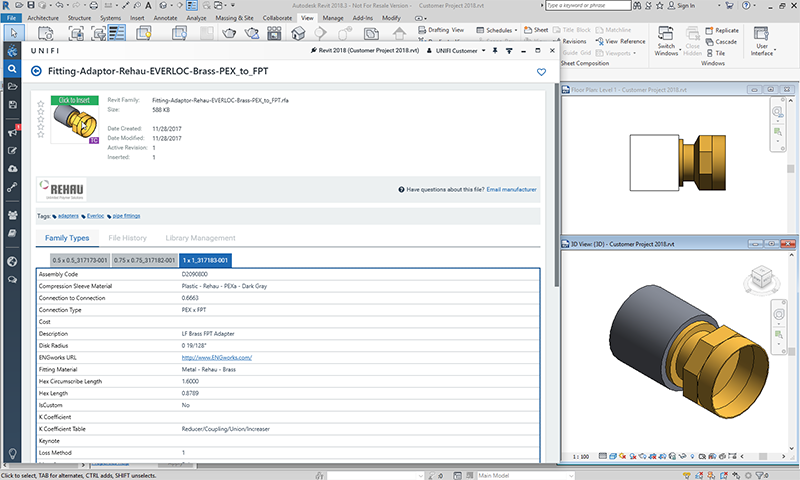Open the users group icon in UNIFI sidebar
The image size is (800, 480).
coord(12,215)
